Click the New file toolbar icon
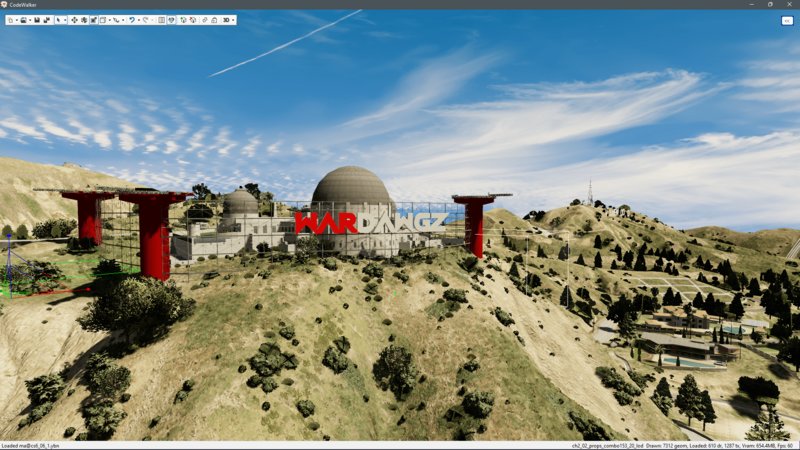The width and height of the screenshot is (800, 450). [x=11, y=20]
